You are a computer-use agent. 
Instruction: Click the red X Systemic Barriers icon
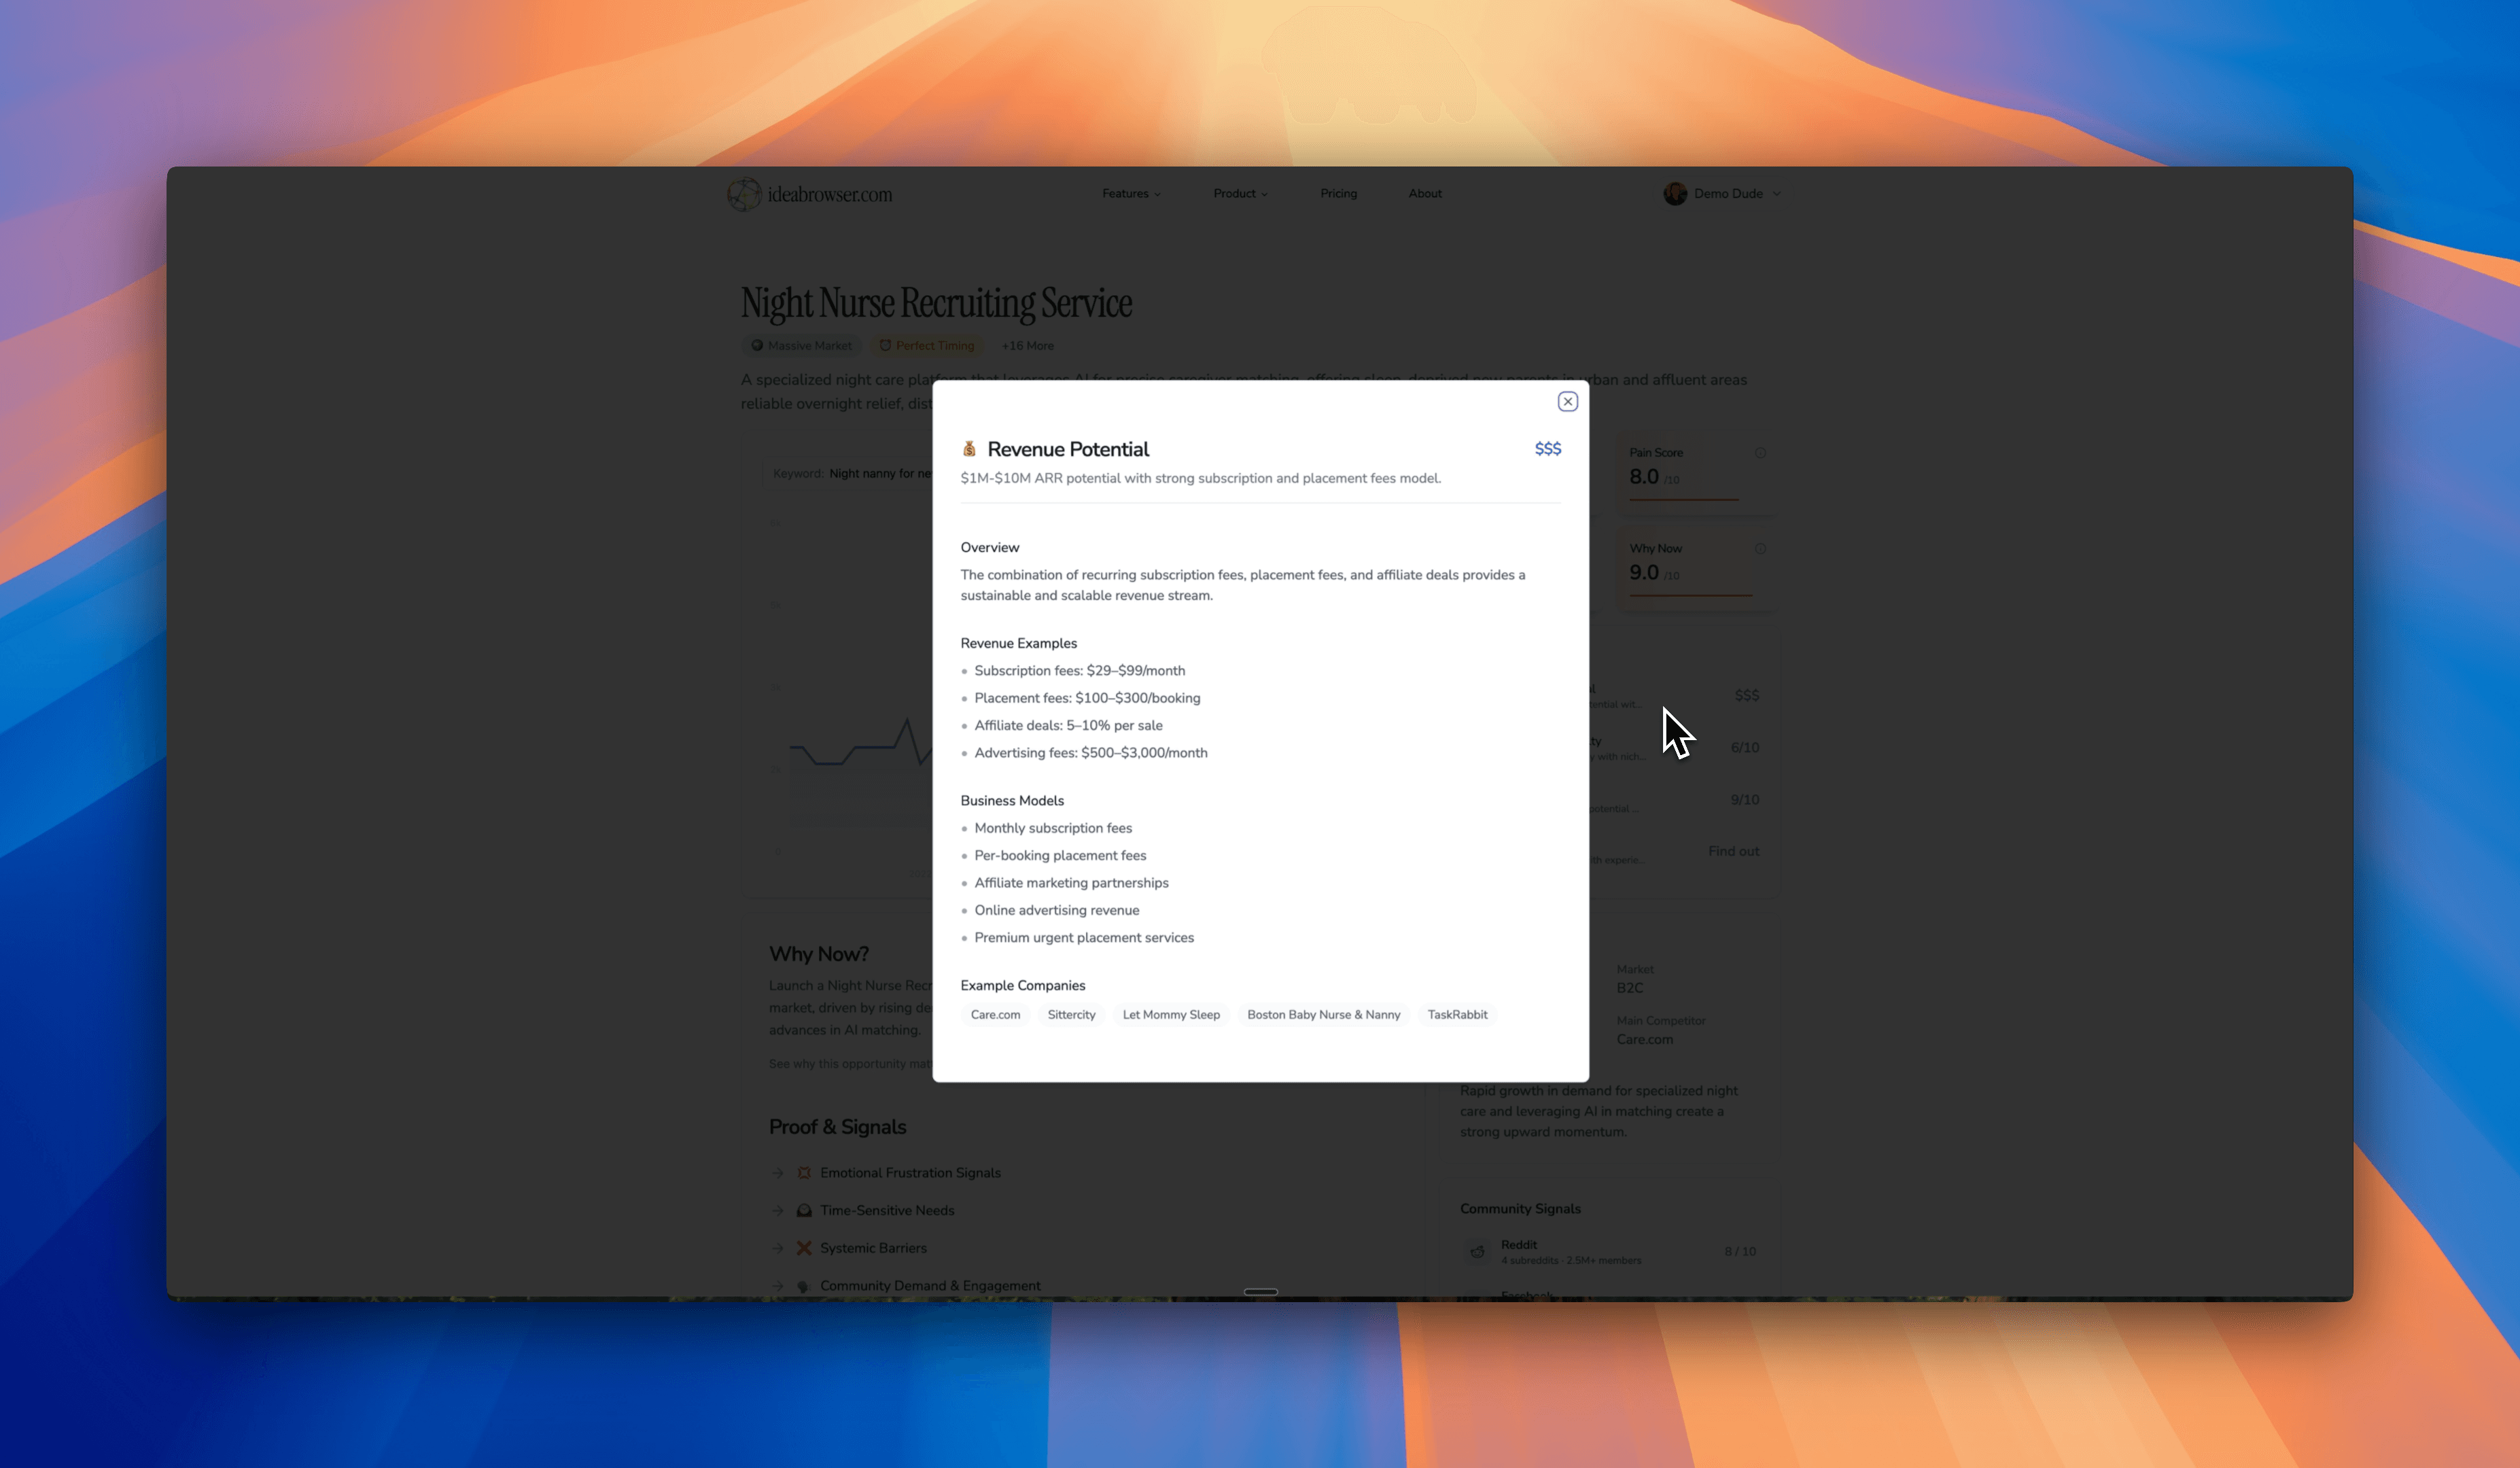(804, 1248)
